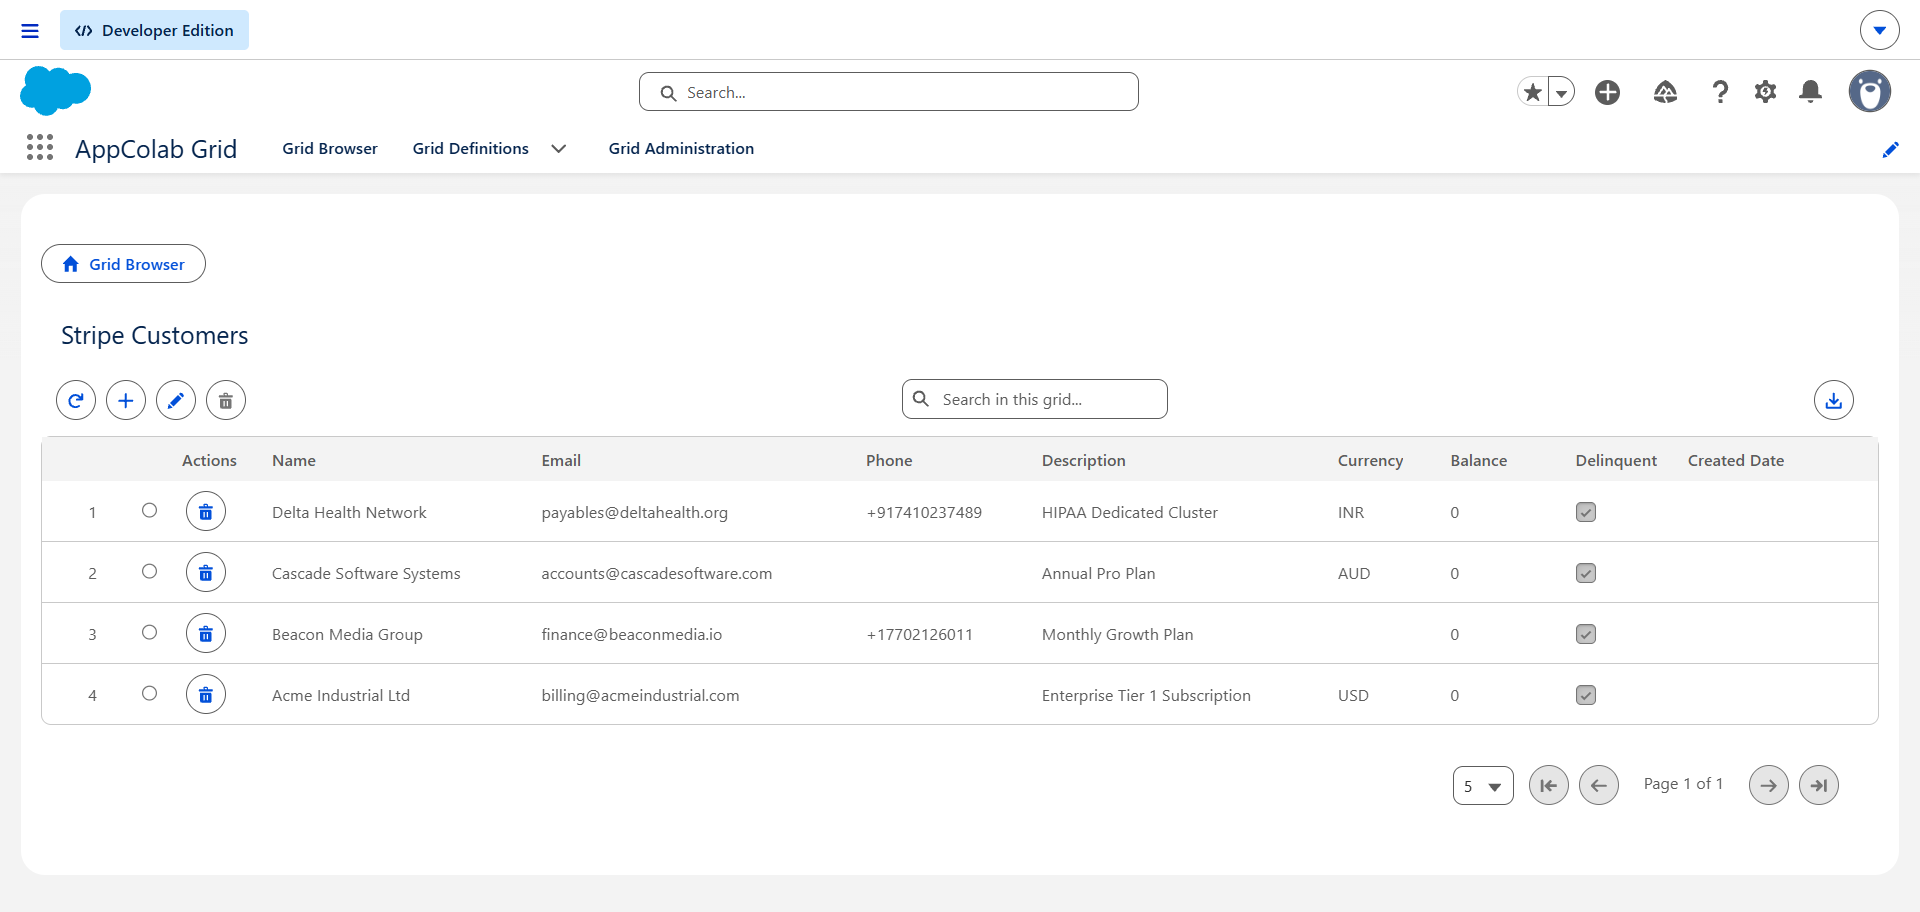Toggle Delinquent checkbox for Cascade Software Systems

[x=1586, y=573]
